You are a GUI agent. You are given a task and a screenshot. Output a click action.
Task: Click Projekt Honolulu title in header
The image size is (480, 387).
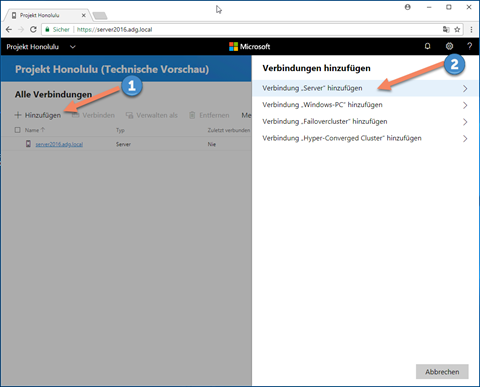(33, 47)
